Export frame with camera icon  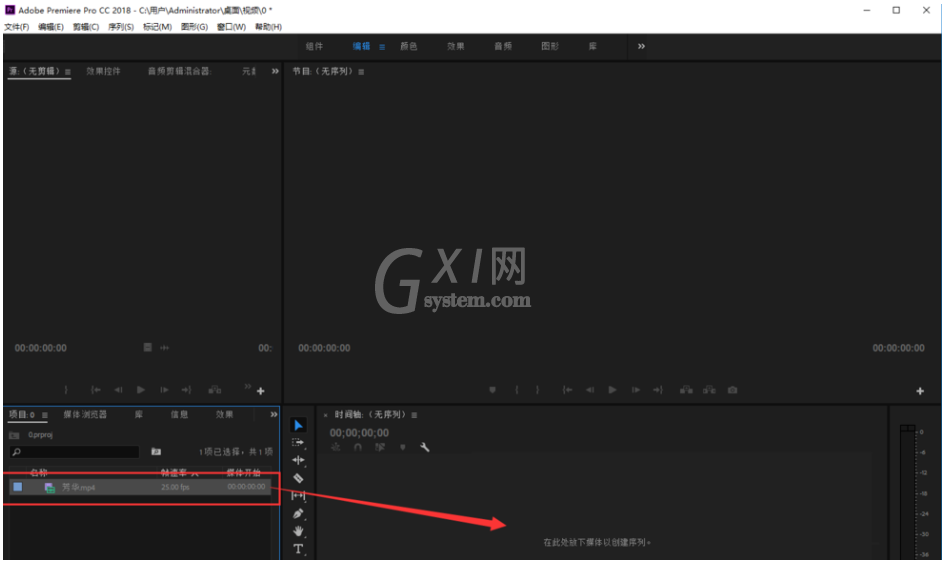(733, 390)
